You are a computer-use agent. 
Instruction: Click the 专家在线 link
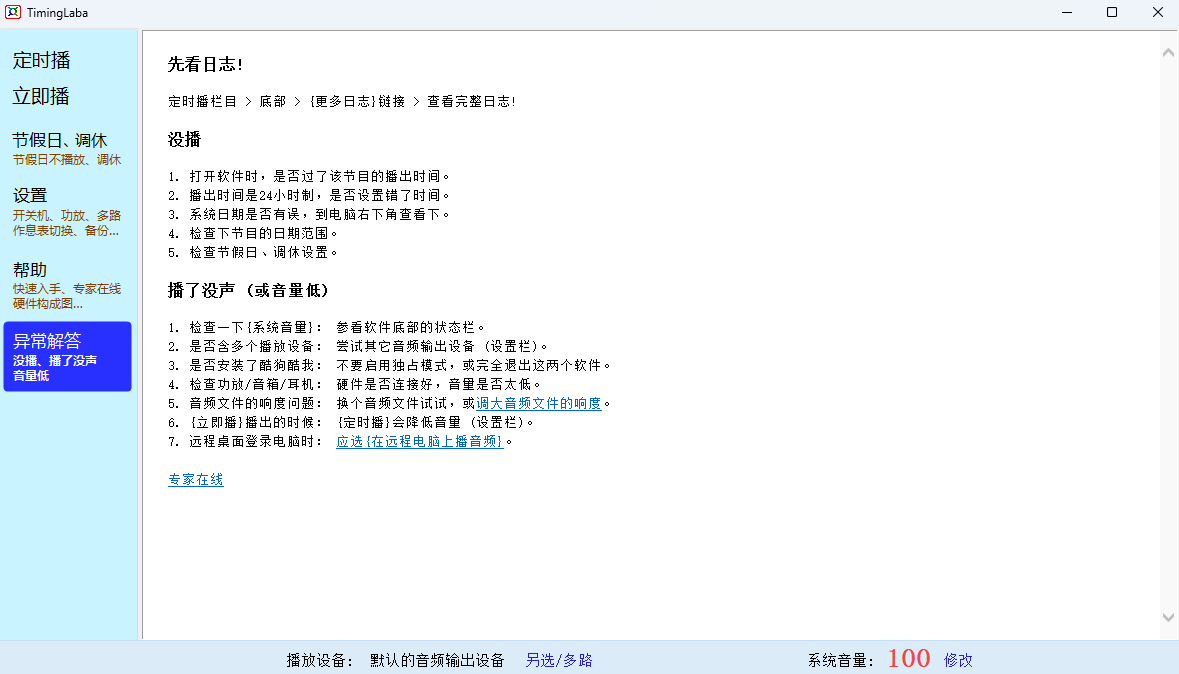(196, 480)
